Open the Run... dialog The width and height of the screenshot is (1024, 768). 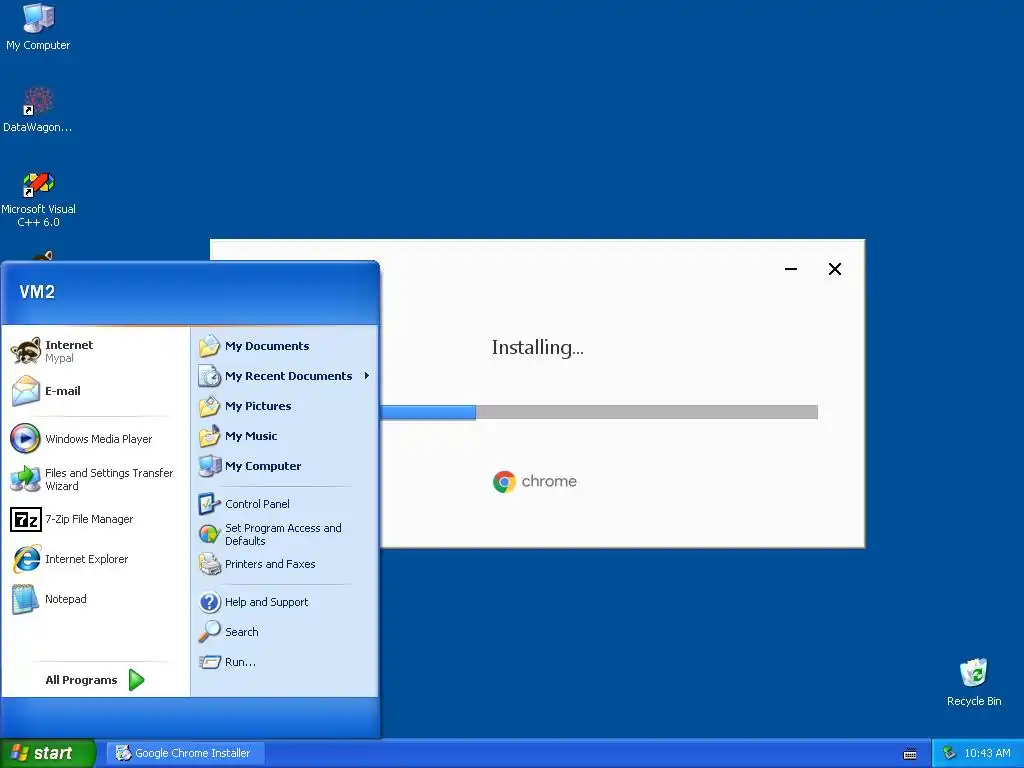(285, 662)
